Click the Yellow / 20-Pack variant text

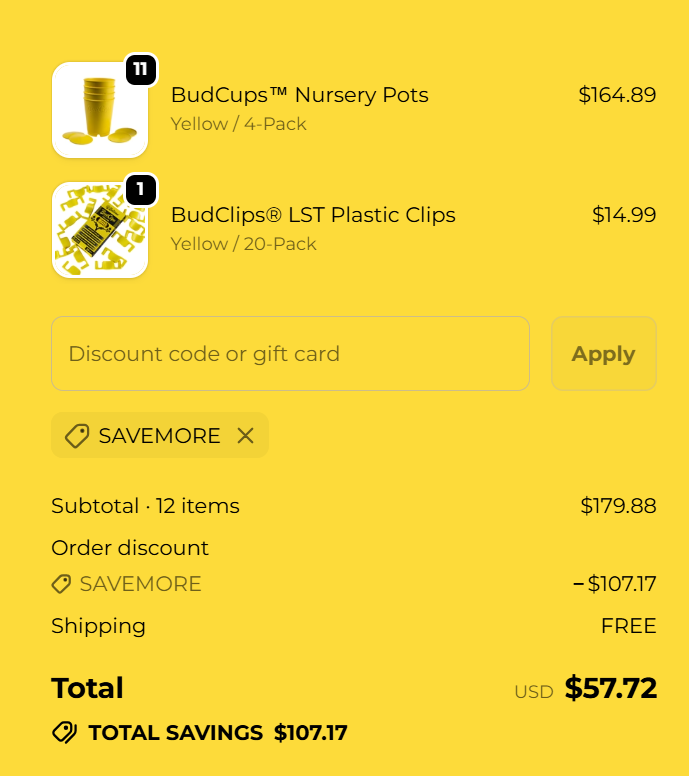244,244
